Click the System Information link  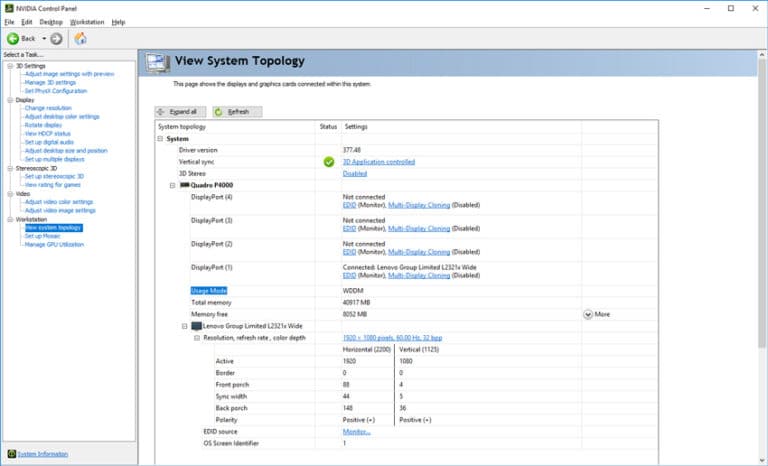[43, 454]
